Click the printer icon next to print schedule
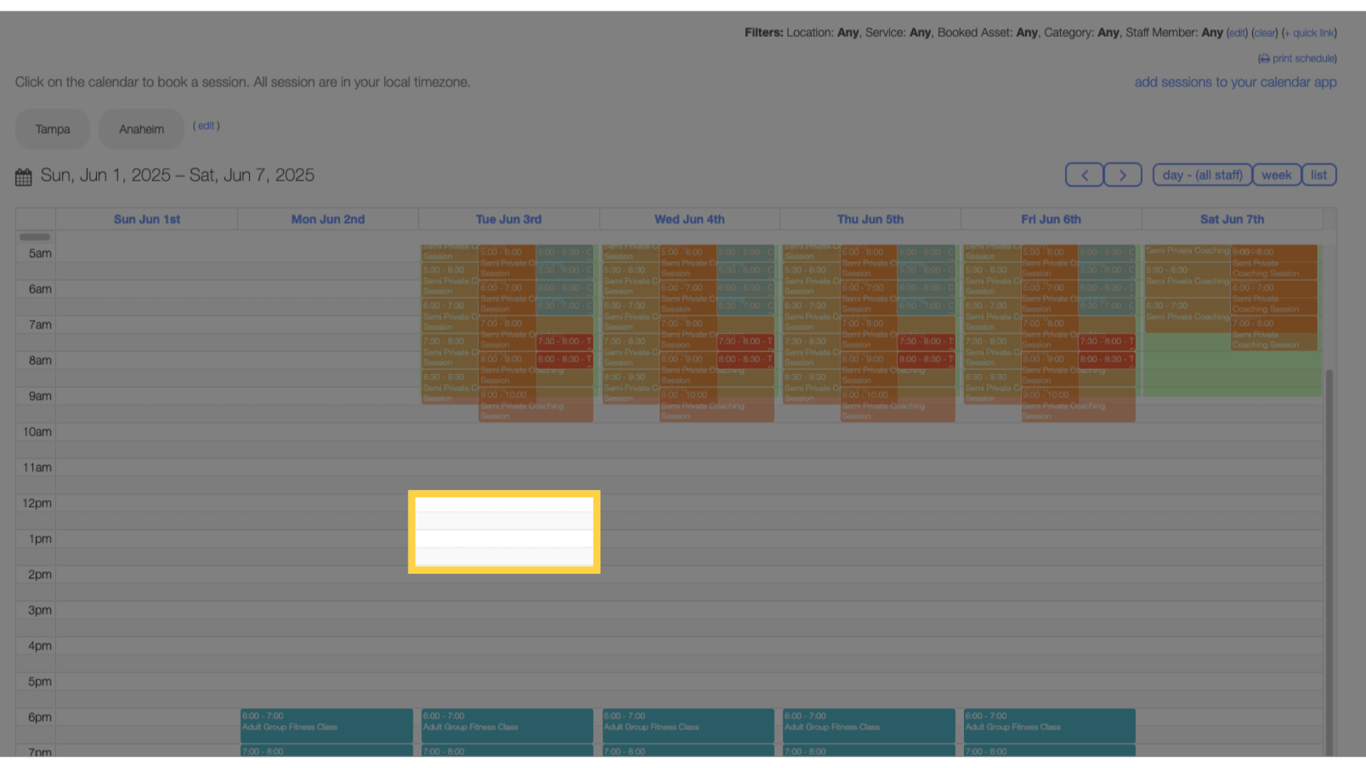Screen dimensions: 1366x768 click(1263, 58)
